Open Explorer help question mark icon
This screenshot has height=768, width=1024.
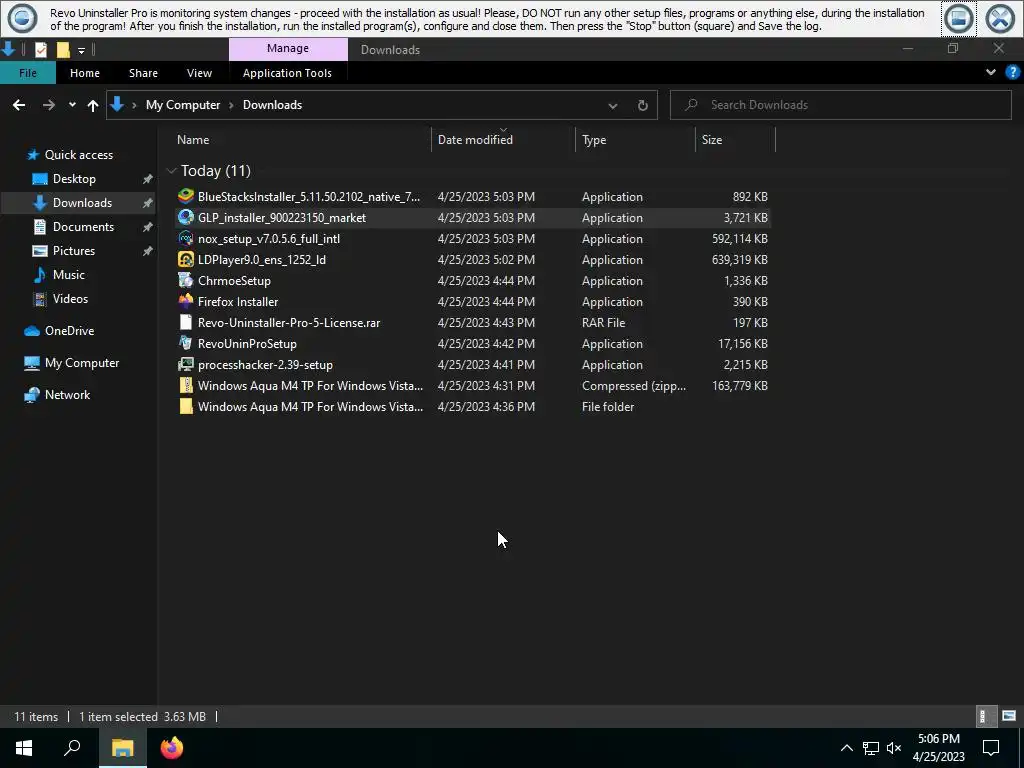click(x=1012, y=72)
